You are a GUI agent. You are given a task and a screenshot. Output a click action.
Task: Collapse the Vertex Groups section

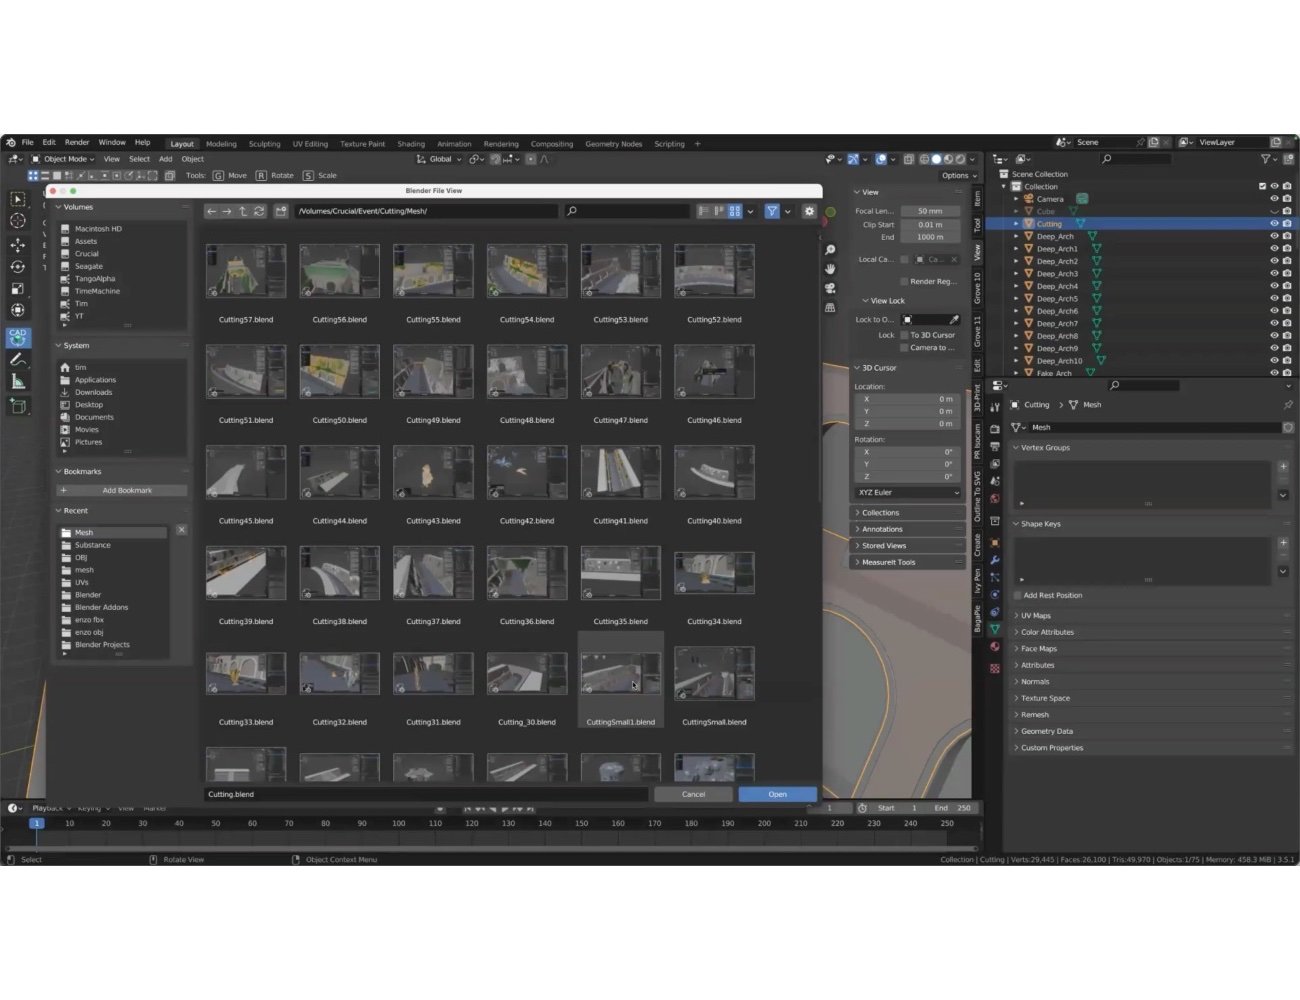1045,447
